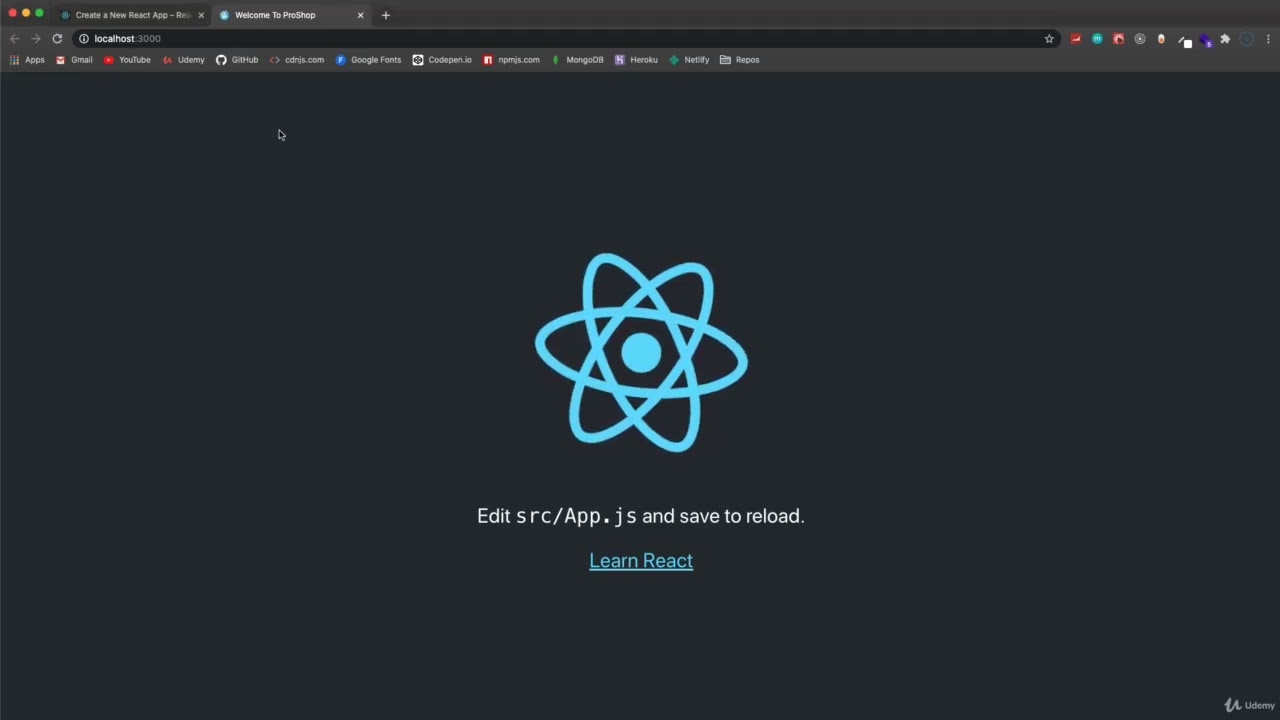This screenshot has width=1280, height=720.
Task: Open the cdnjs.com bookmark
Action: click(297, 60)
